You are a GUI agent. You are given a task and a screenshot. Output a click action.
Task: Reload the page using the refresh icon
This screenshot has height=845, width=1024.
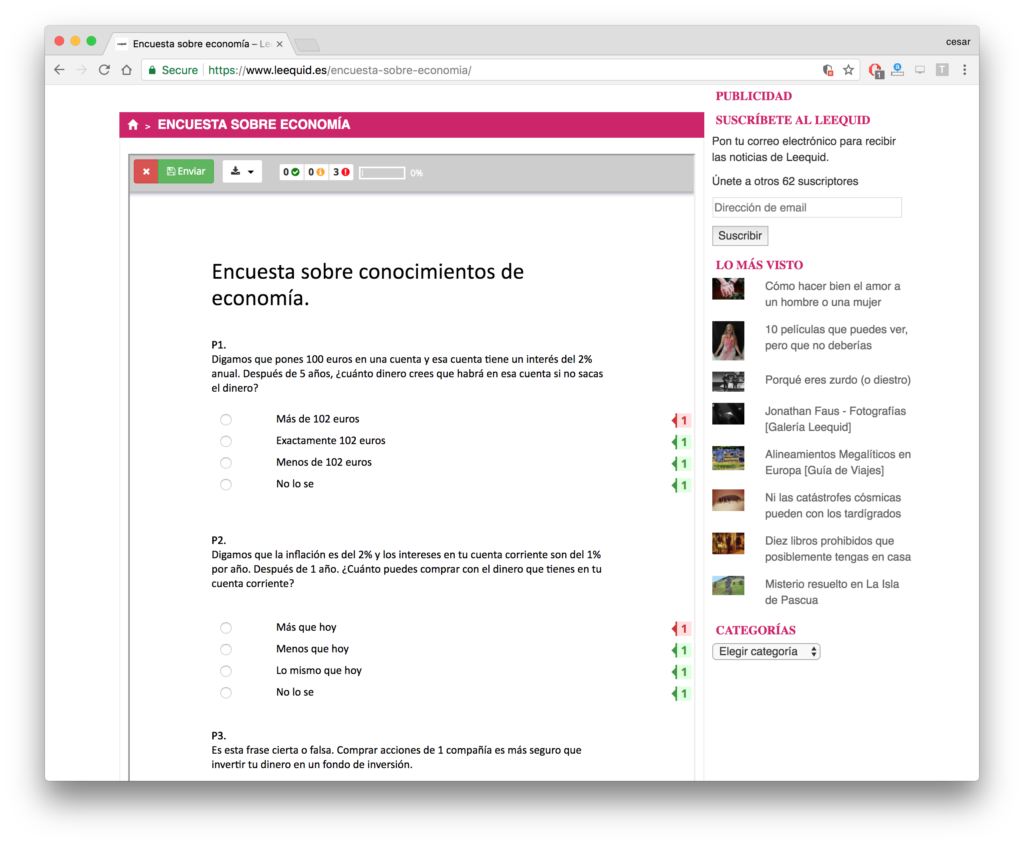(104, 70)
